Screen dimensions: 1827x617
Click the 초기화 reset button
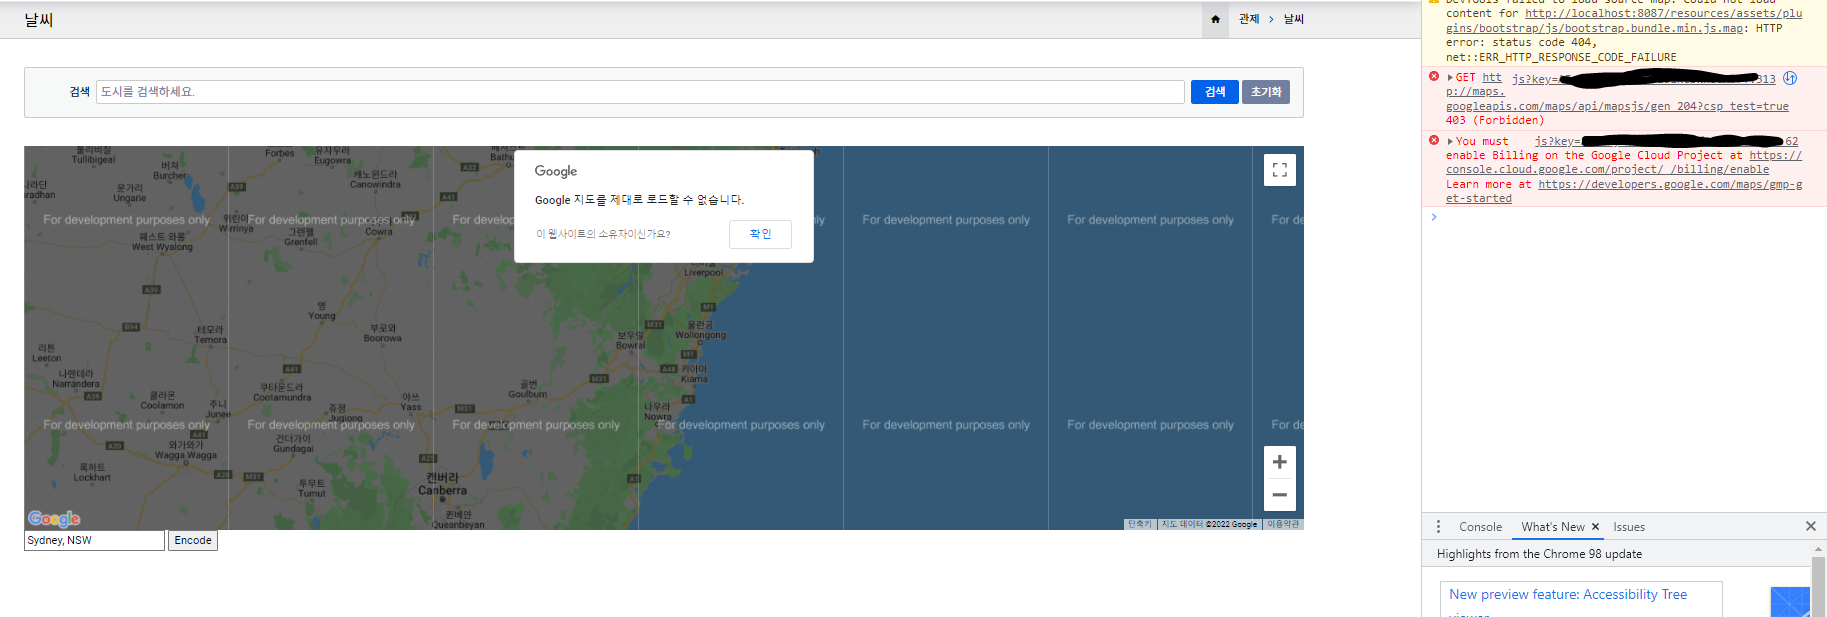pyautogui.click(x=1266, y=92)
